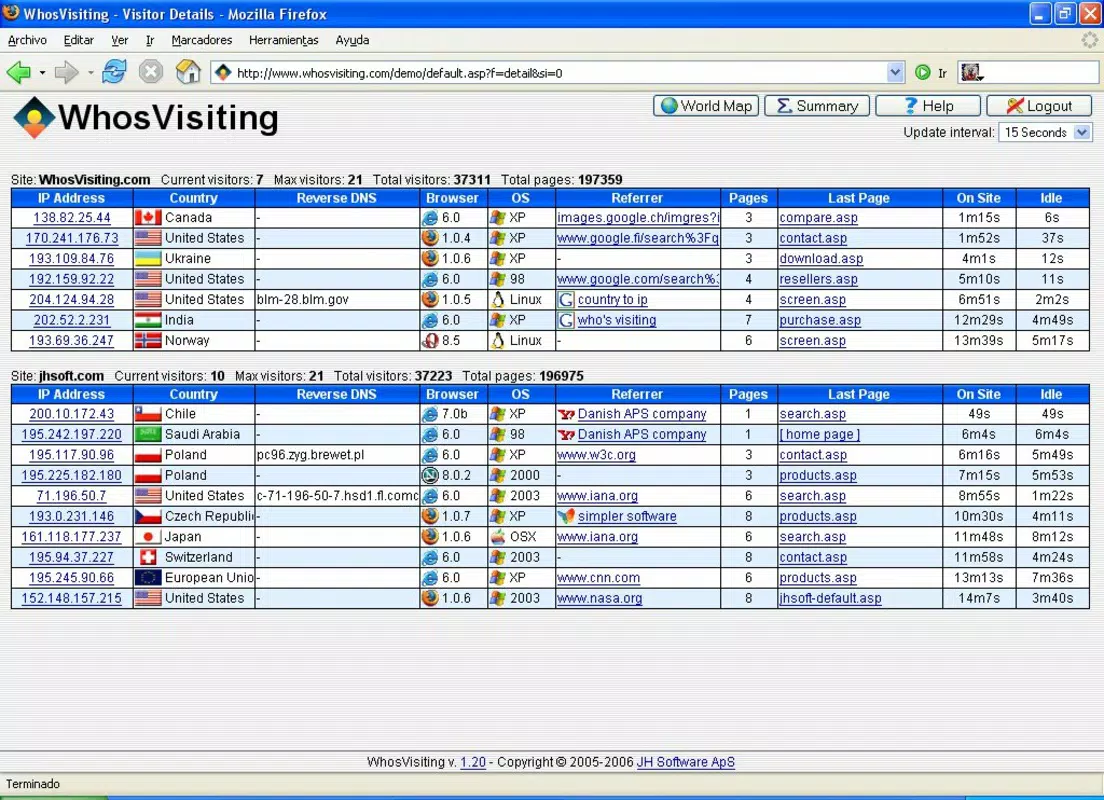Click the Apple OSX icon in Japan row
1104x800 pixels.
[498, 537]
